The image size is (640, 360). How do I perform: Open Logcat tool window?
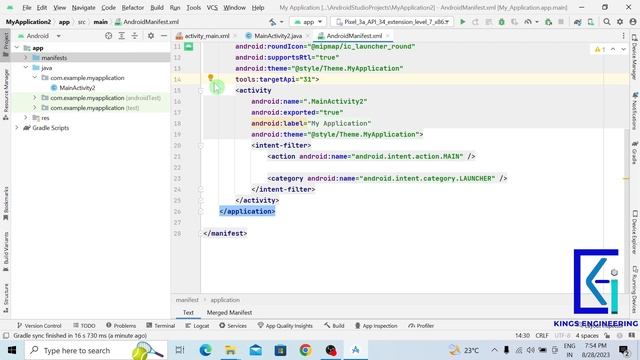(x=197, y=325)
